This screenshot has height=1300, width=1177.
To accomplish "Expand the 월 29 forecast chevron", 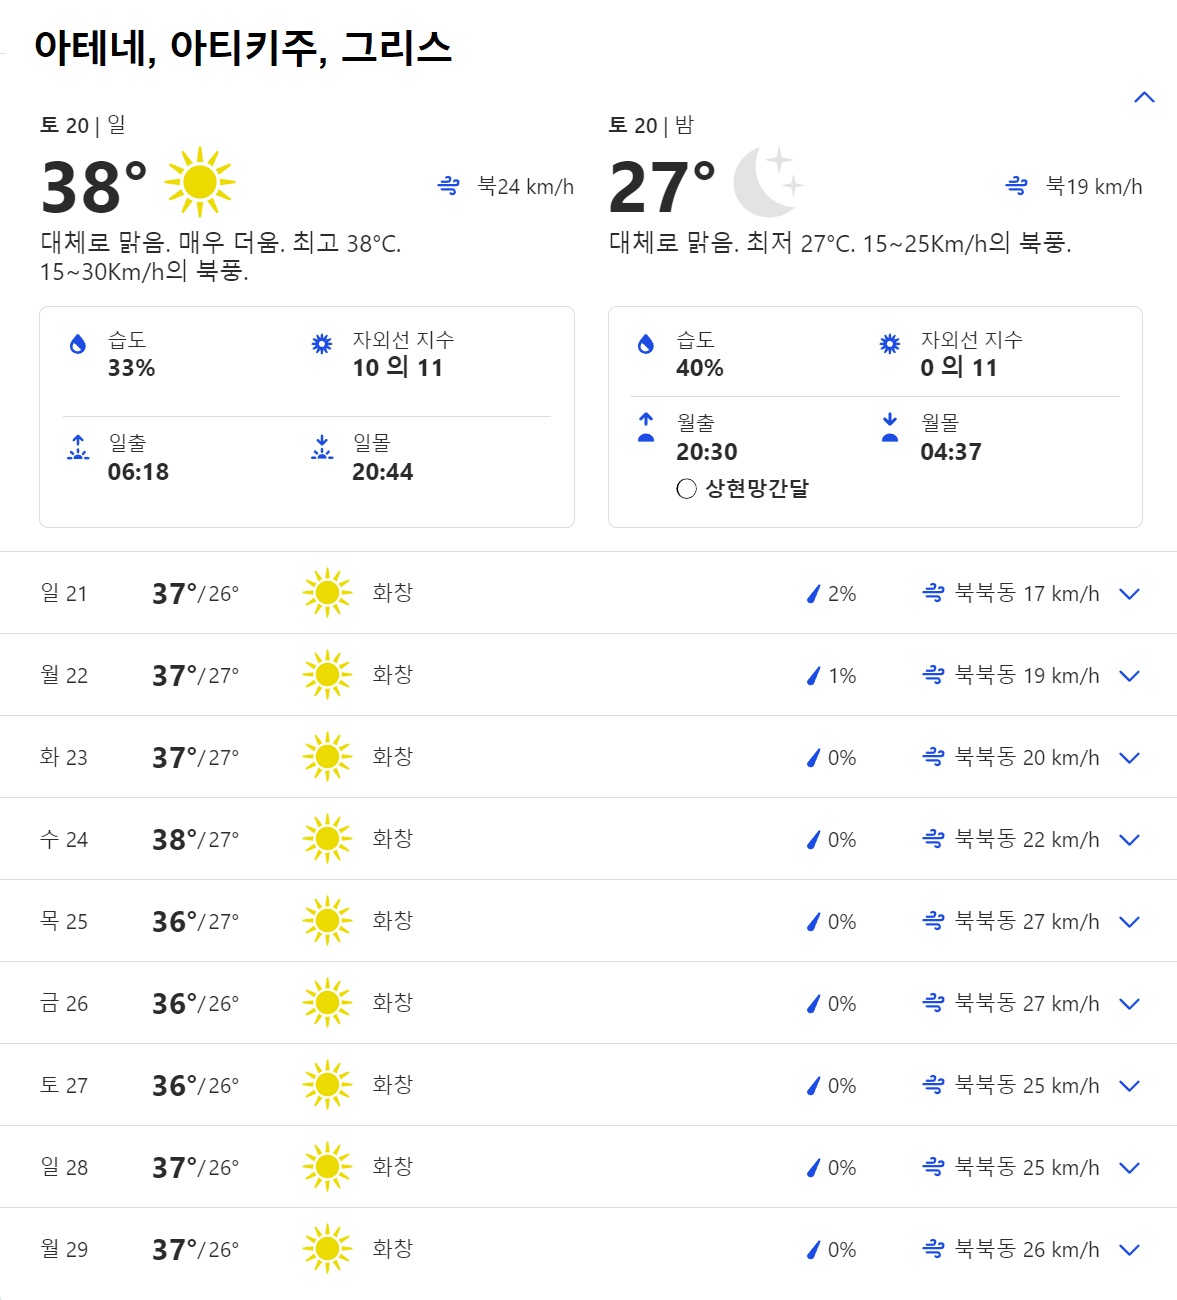I will (x=1129, y=1250).
